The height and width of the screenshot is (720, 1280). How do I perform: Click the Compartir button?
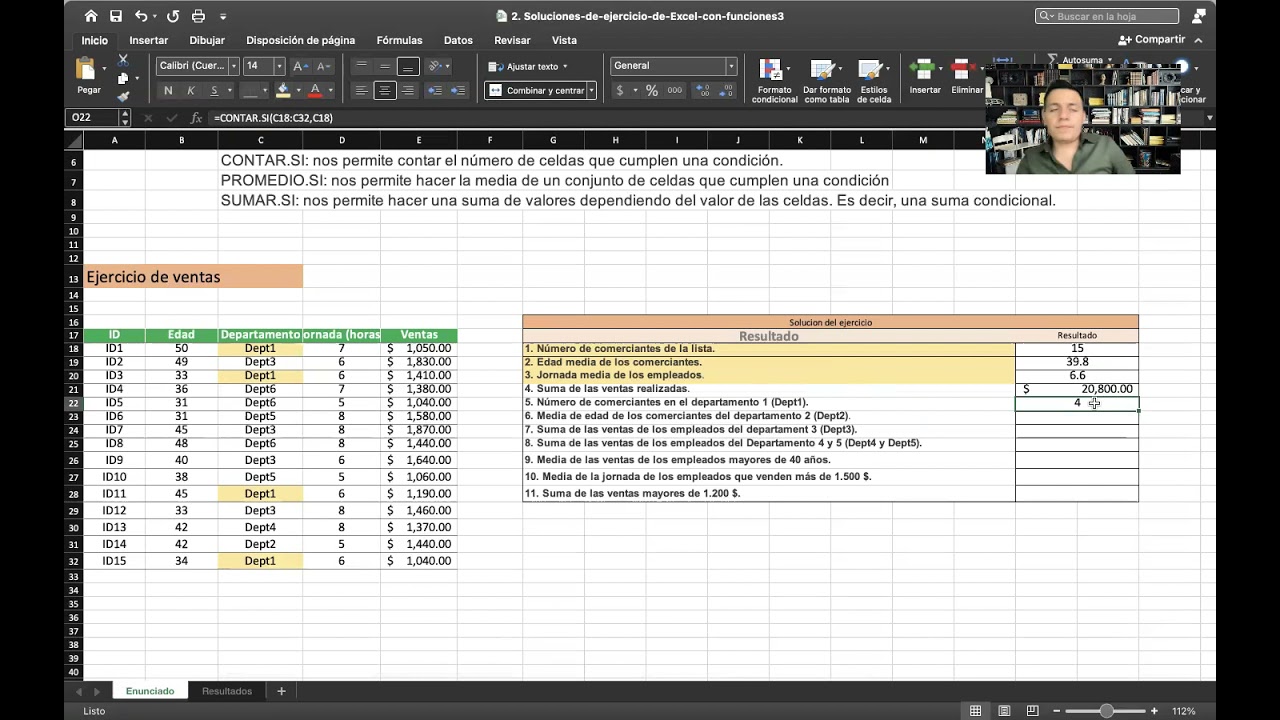[x=1152, y=40]
